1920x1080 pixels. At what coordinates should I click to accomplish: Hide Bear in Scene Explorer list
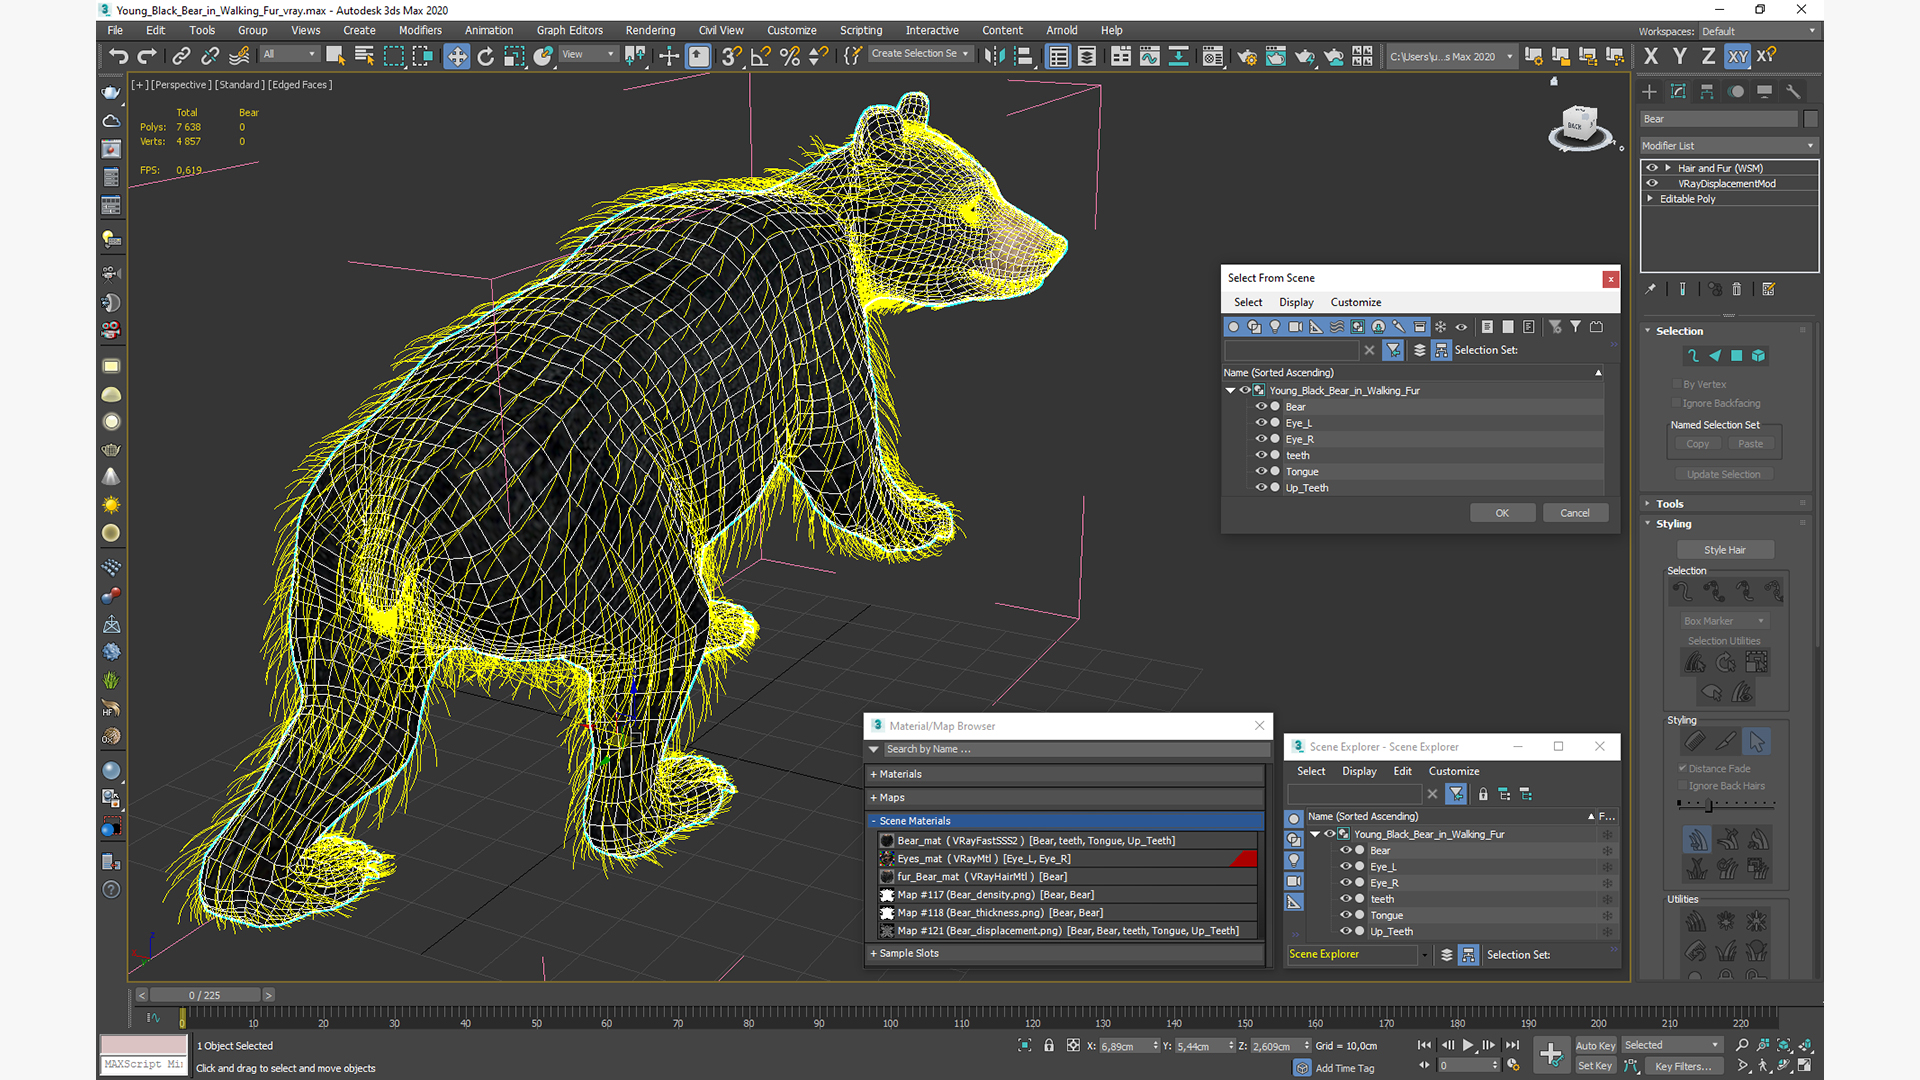click(1346, 850)
